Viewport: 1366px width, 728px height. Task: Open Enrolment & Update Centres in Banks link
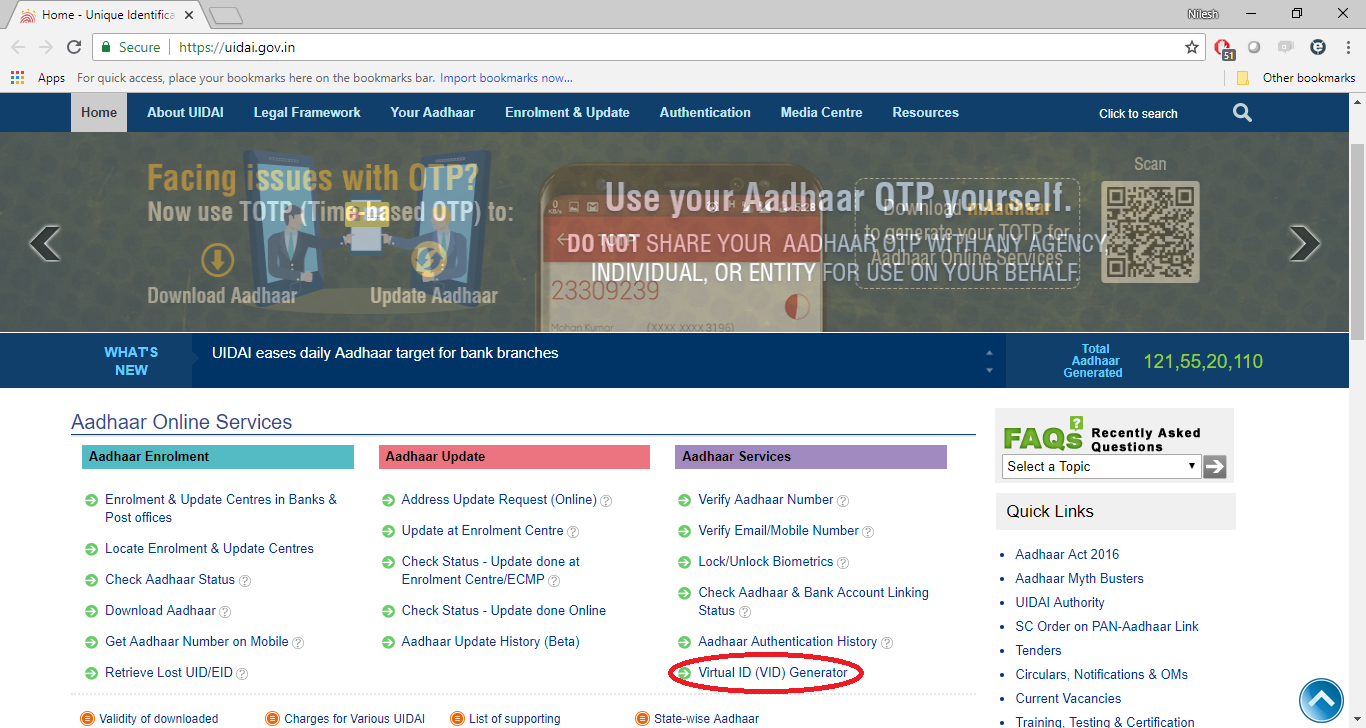click(221, 508)
